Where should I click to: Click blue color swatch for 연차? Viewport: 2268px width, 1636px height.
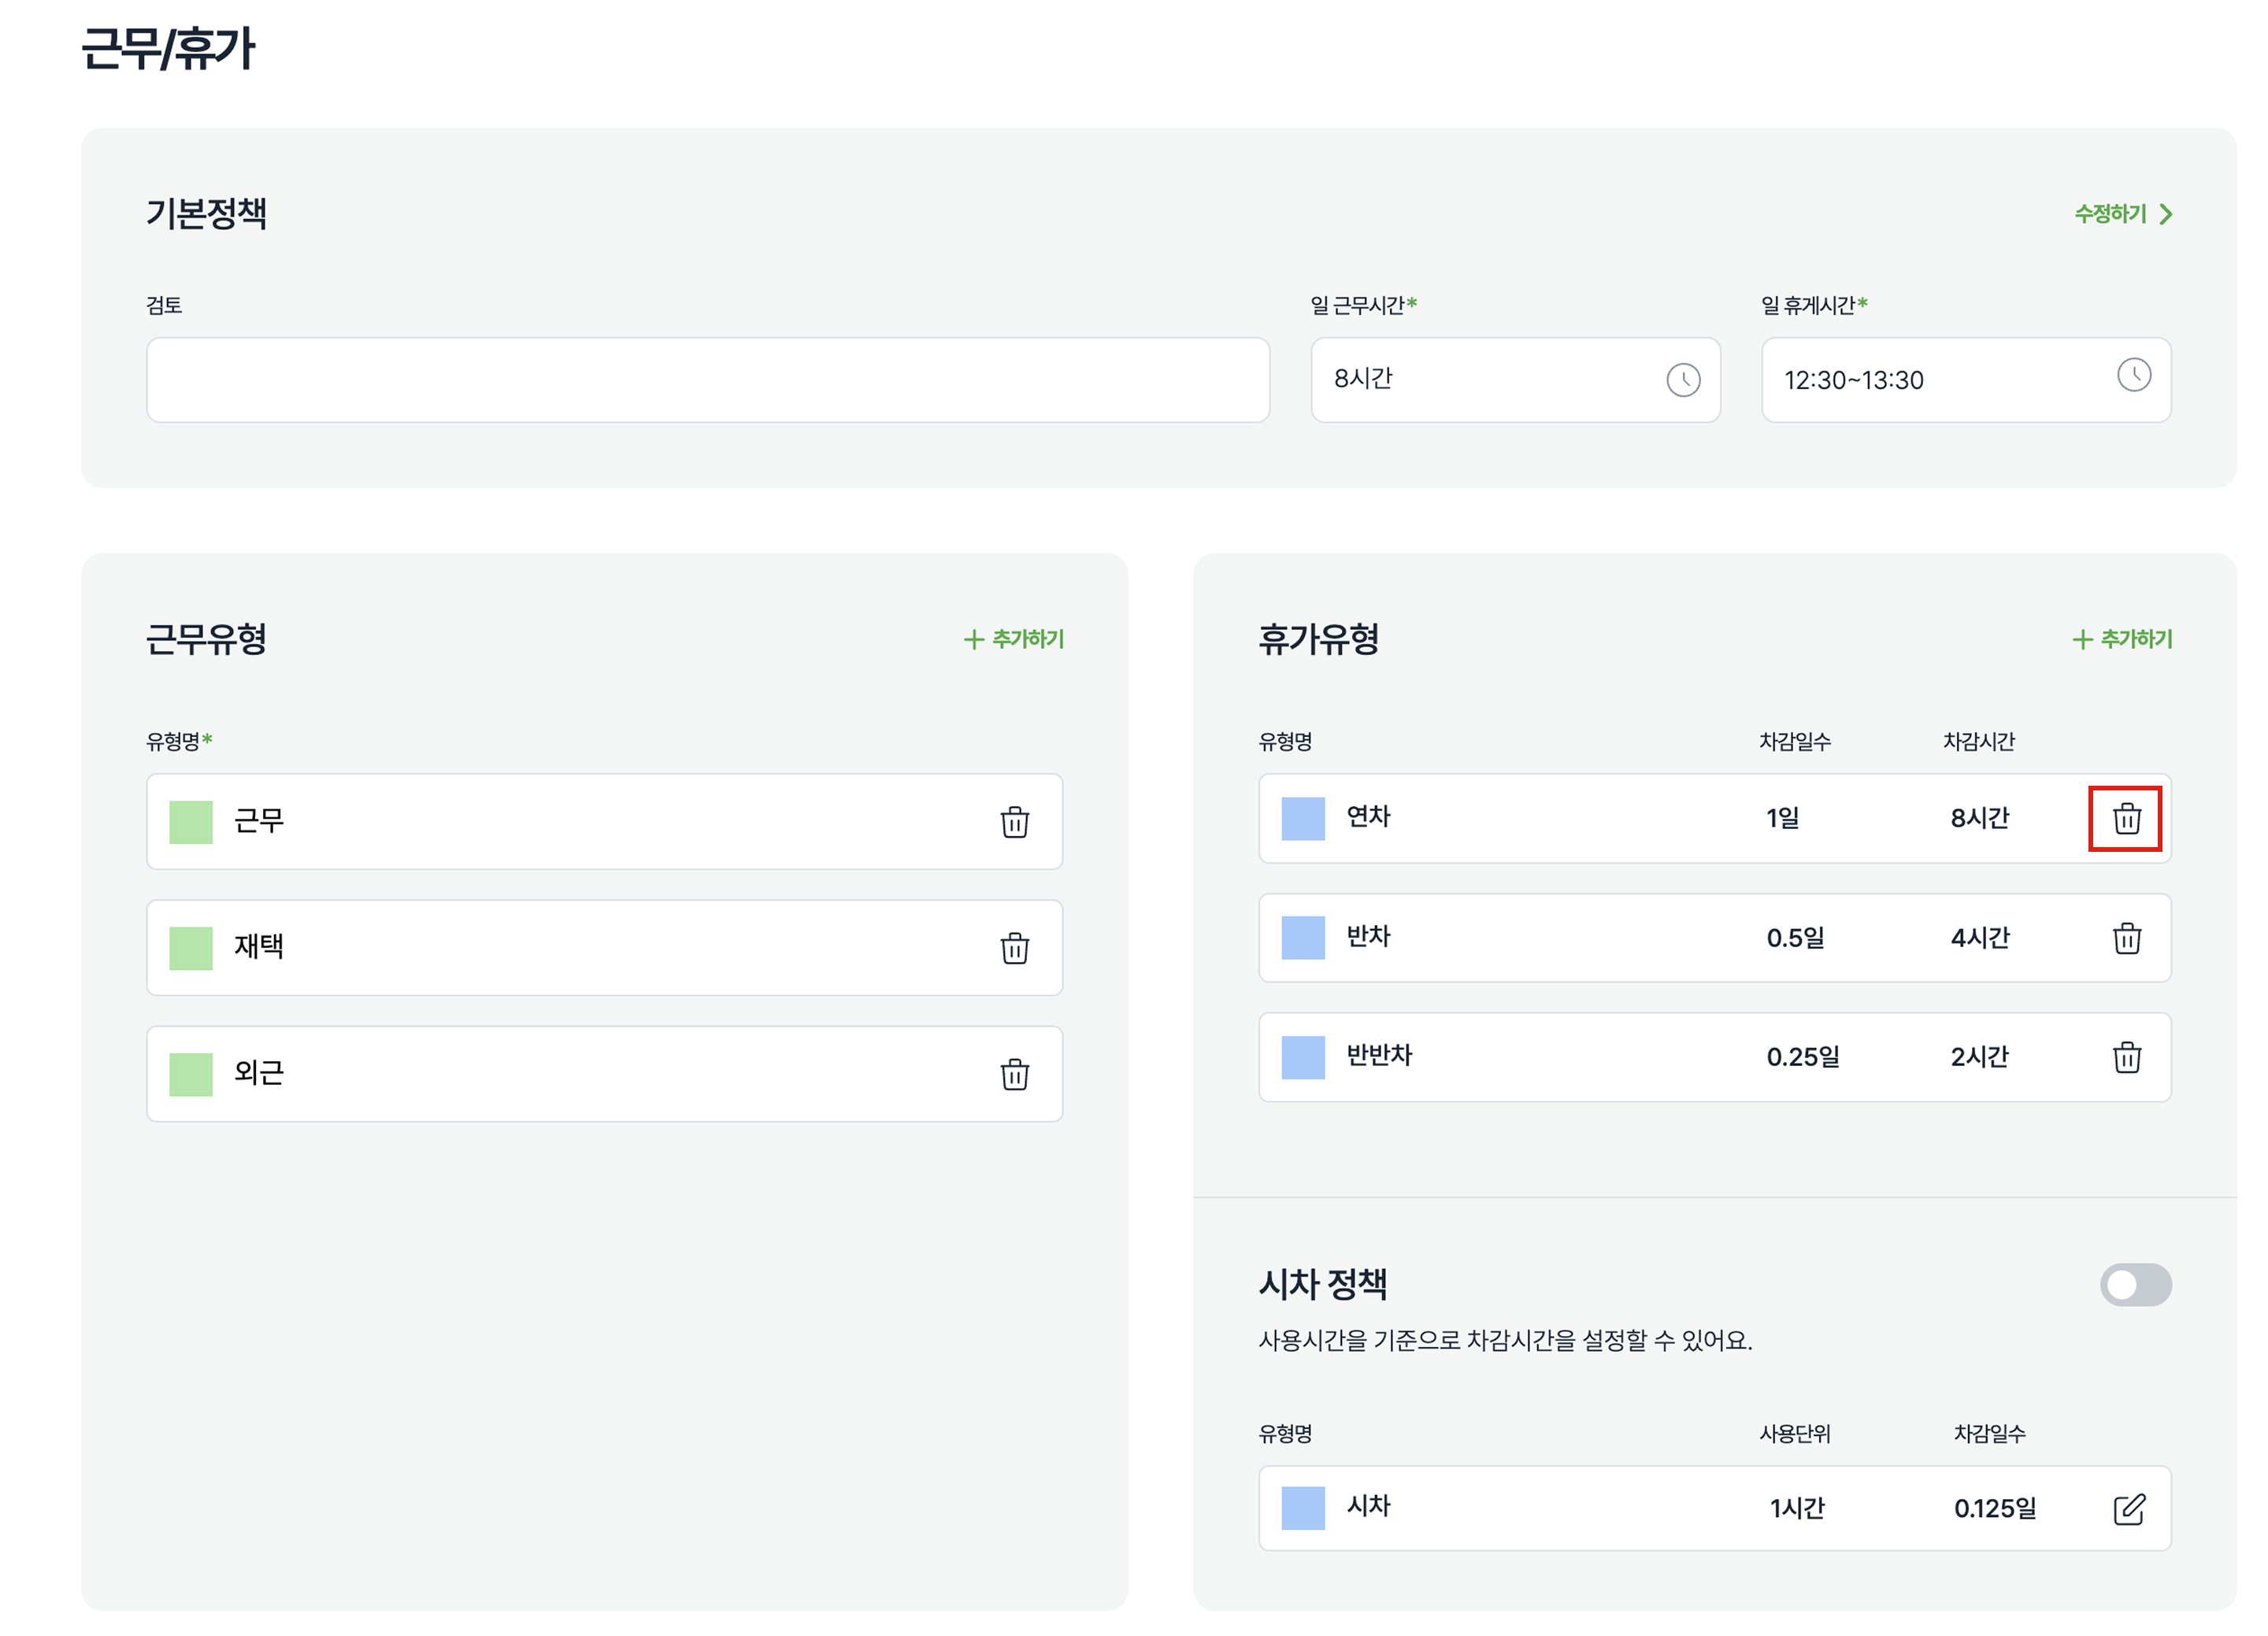tap(1303, 819)
